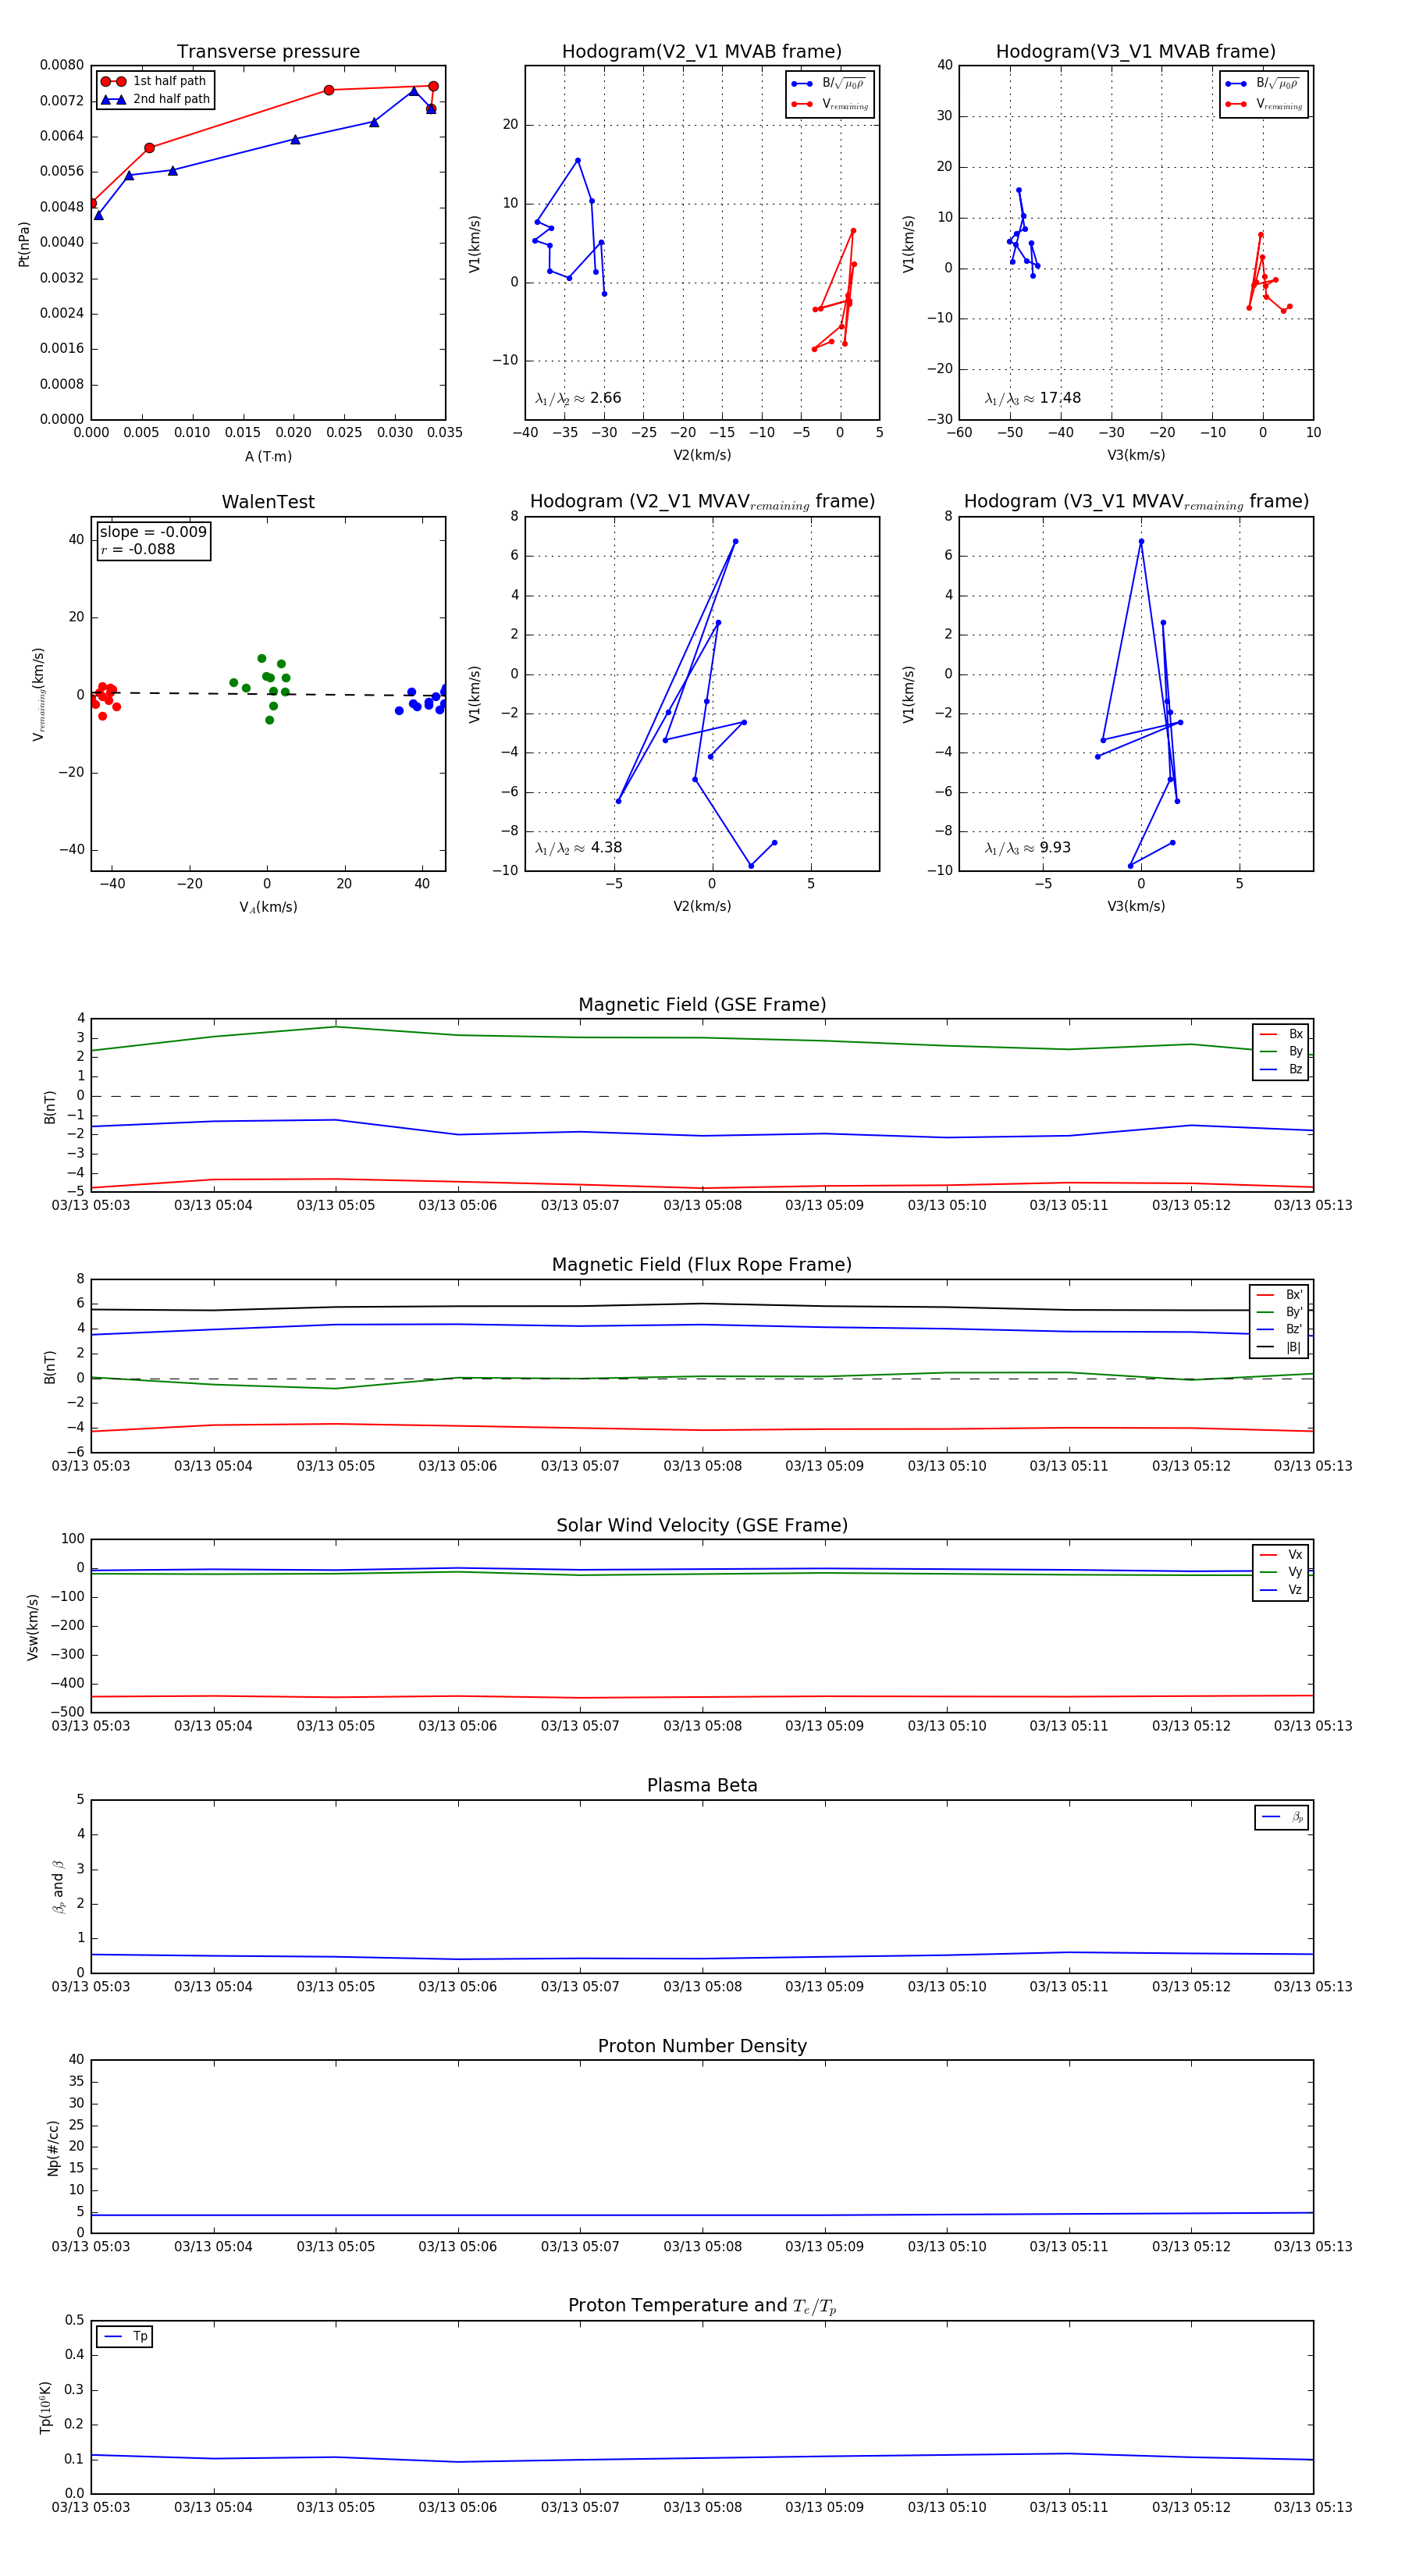Click the Hodogram (V3_V1 MVAV remaining frame) title

coord(1136,502)
